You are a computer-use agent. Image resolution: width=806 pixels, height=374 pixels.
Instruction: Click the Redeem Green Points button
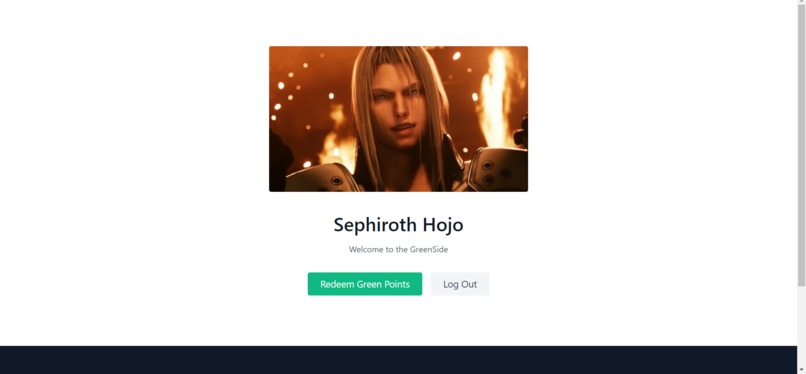pyautogui.click(x=365, y=284)
